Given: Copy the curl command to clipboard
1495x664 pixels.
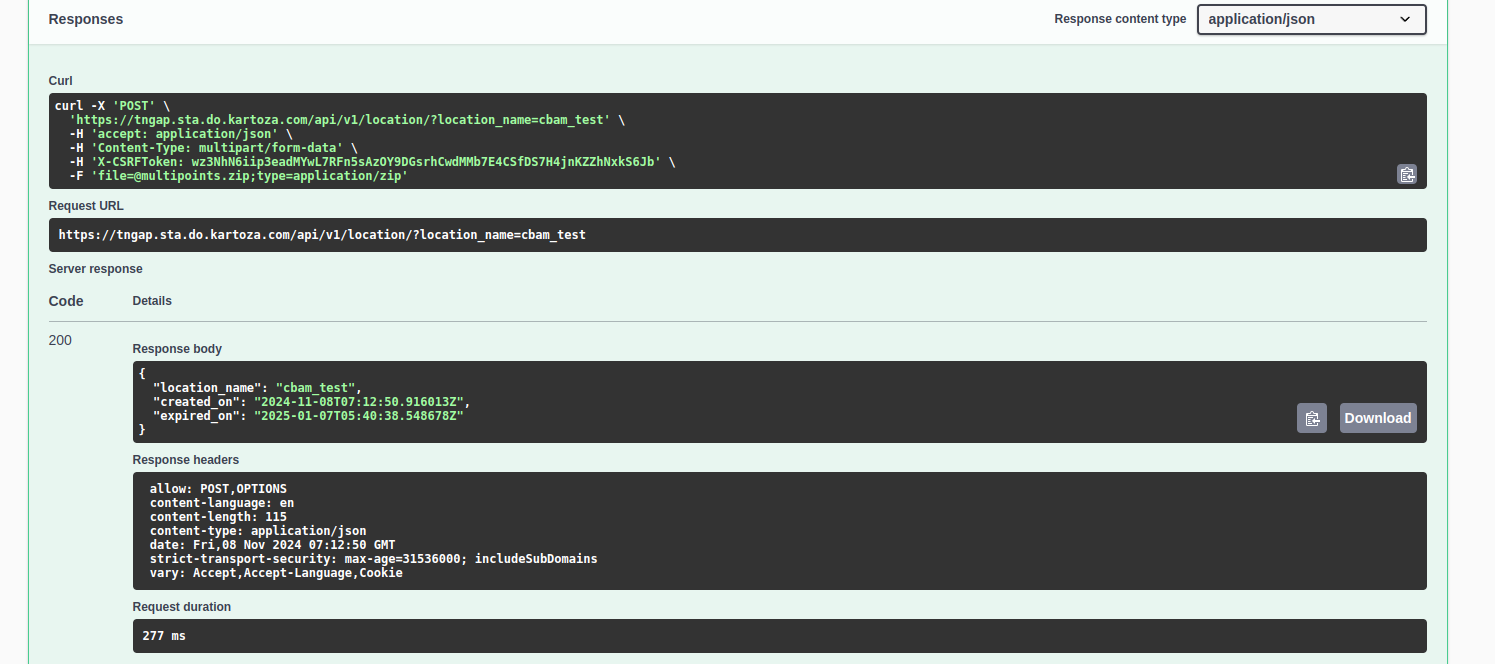Looking at the screenshot, I should 1407,174.
